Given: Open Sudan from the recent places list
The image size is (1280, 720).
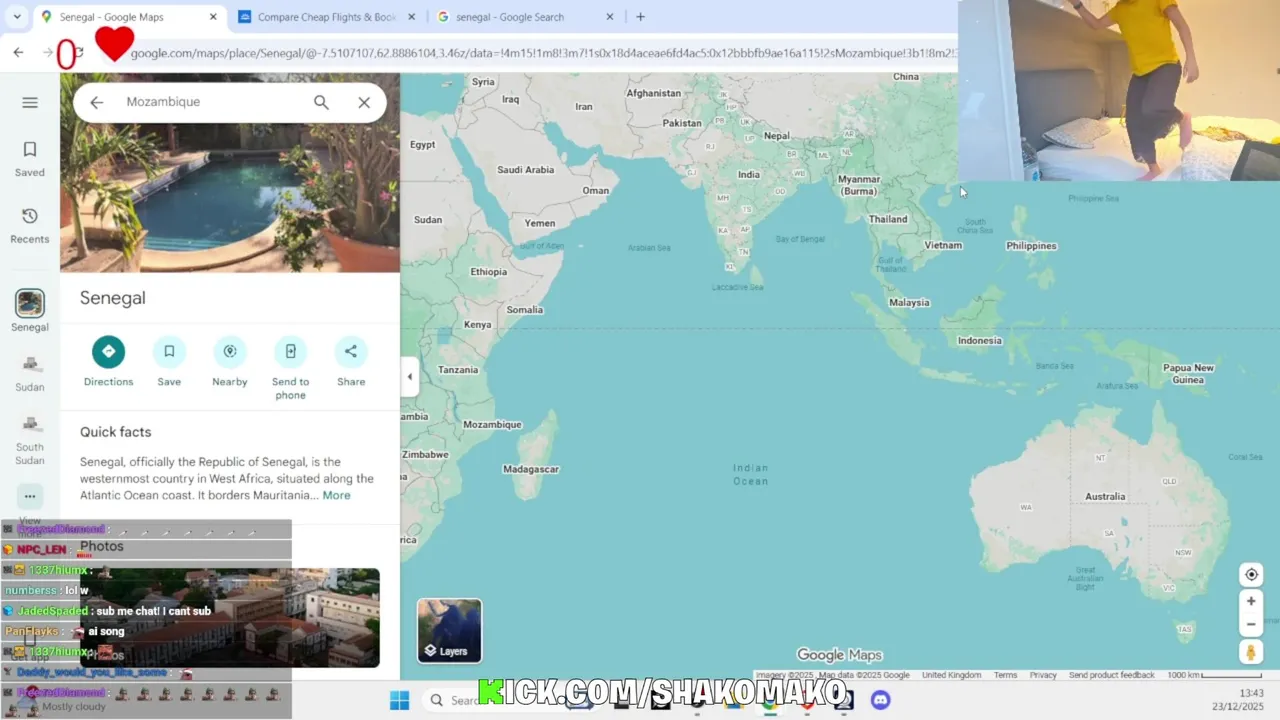Looking at the screenshot, I should pos(30,373).
